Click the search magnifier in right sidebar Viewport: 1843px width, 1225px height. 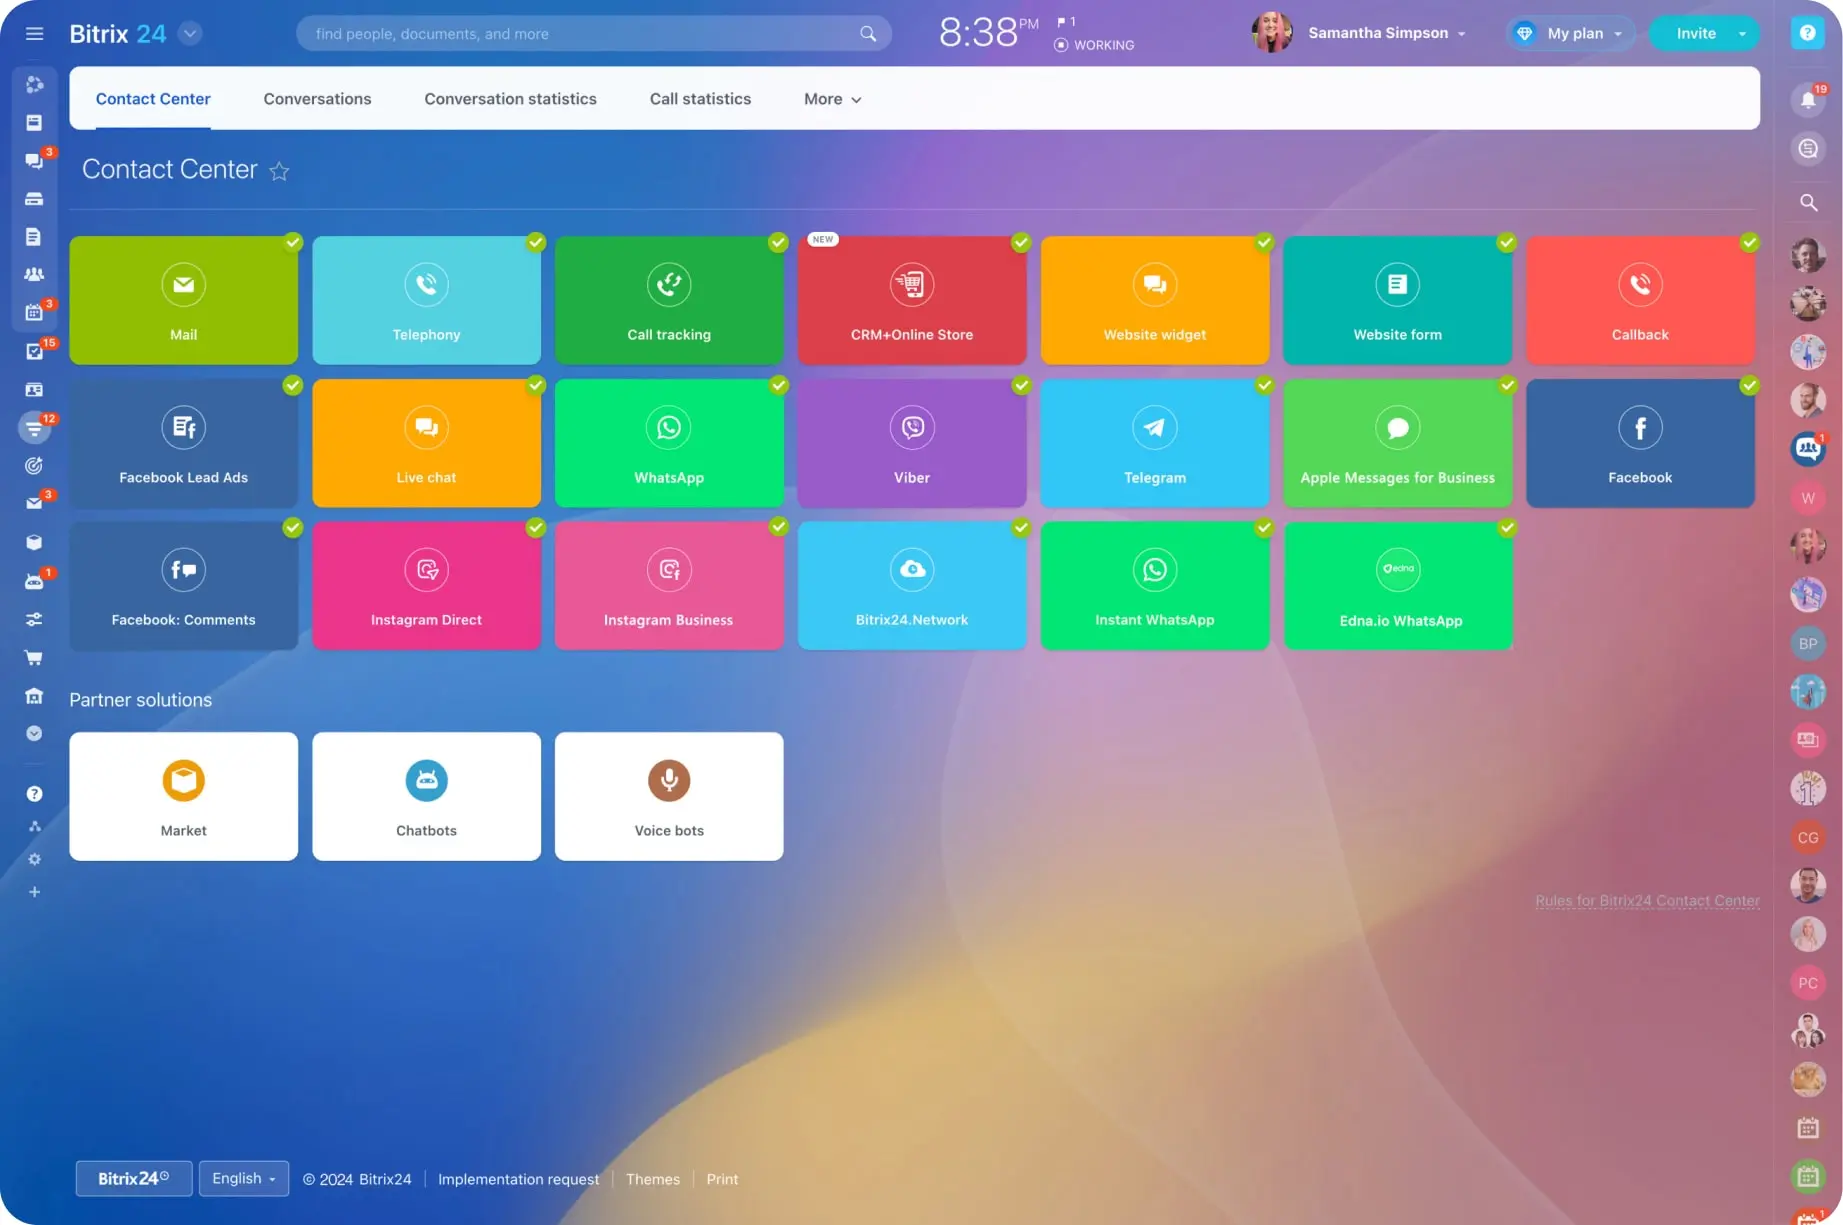pyautogui.click(x=1808, y=202)
